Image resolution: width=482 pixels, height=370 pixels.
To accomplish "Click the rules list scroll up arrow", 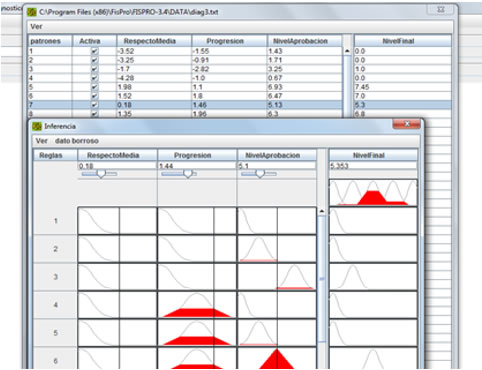I will pos(322,211).
